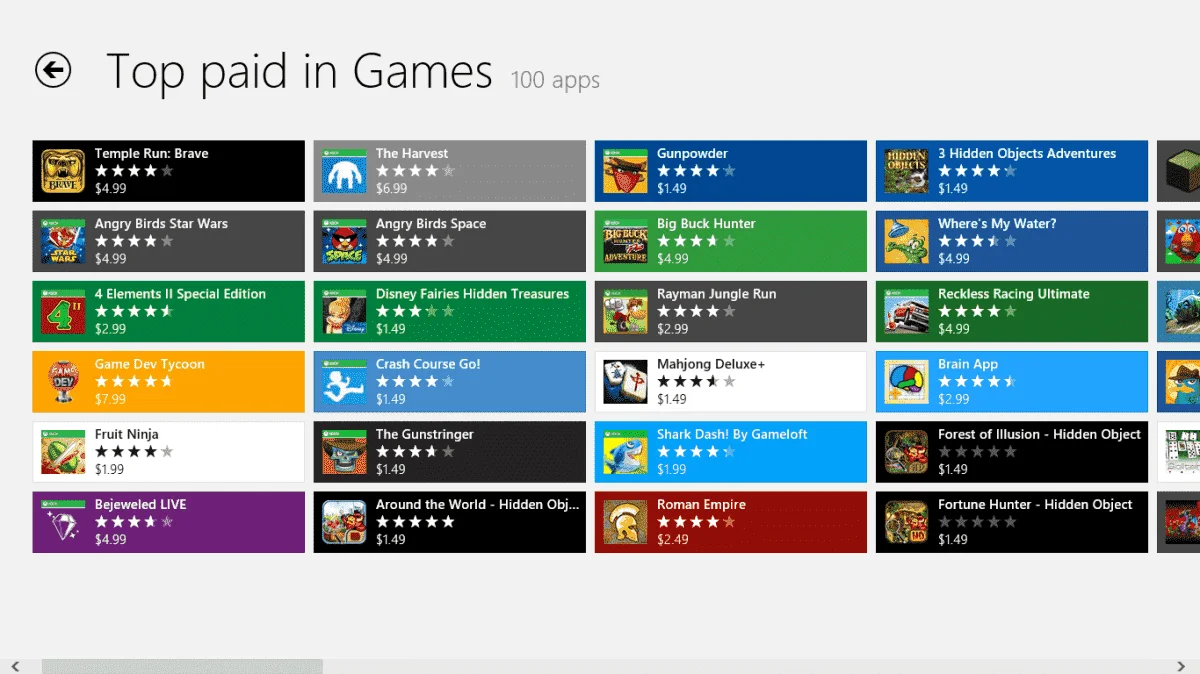1200x674 pixels.
Task: Select Shark Dash! By Gameloft title
Action: (x=732, y=434)
